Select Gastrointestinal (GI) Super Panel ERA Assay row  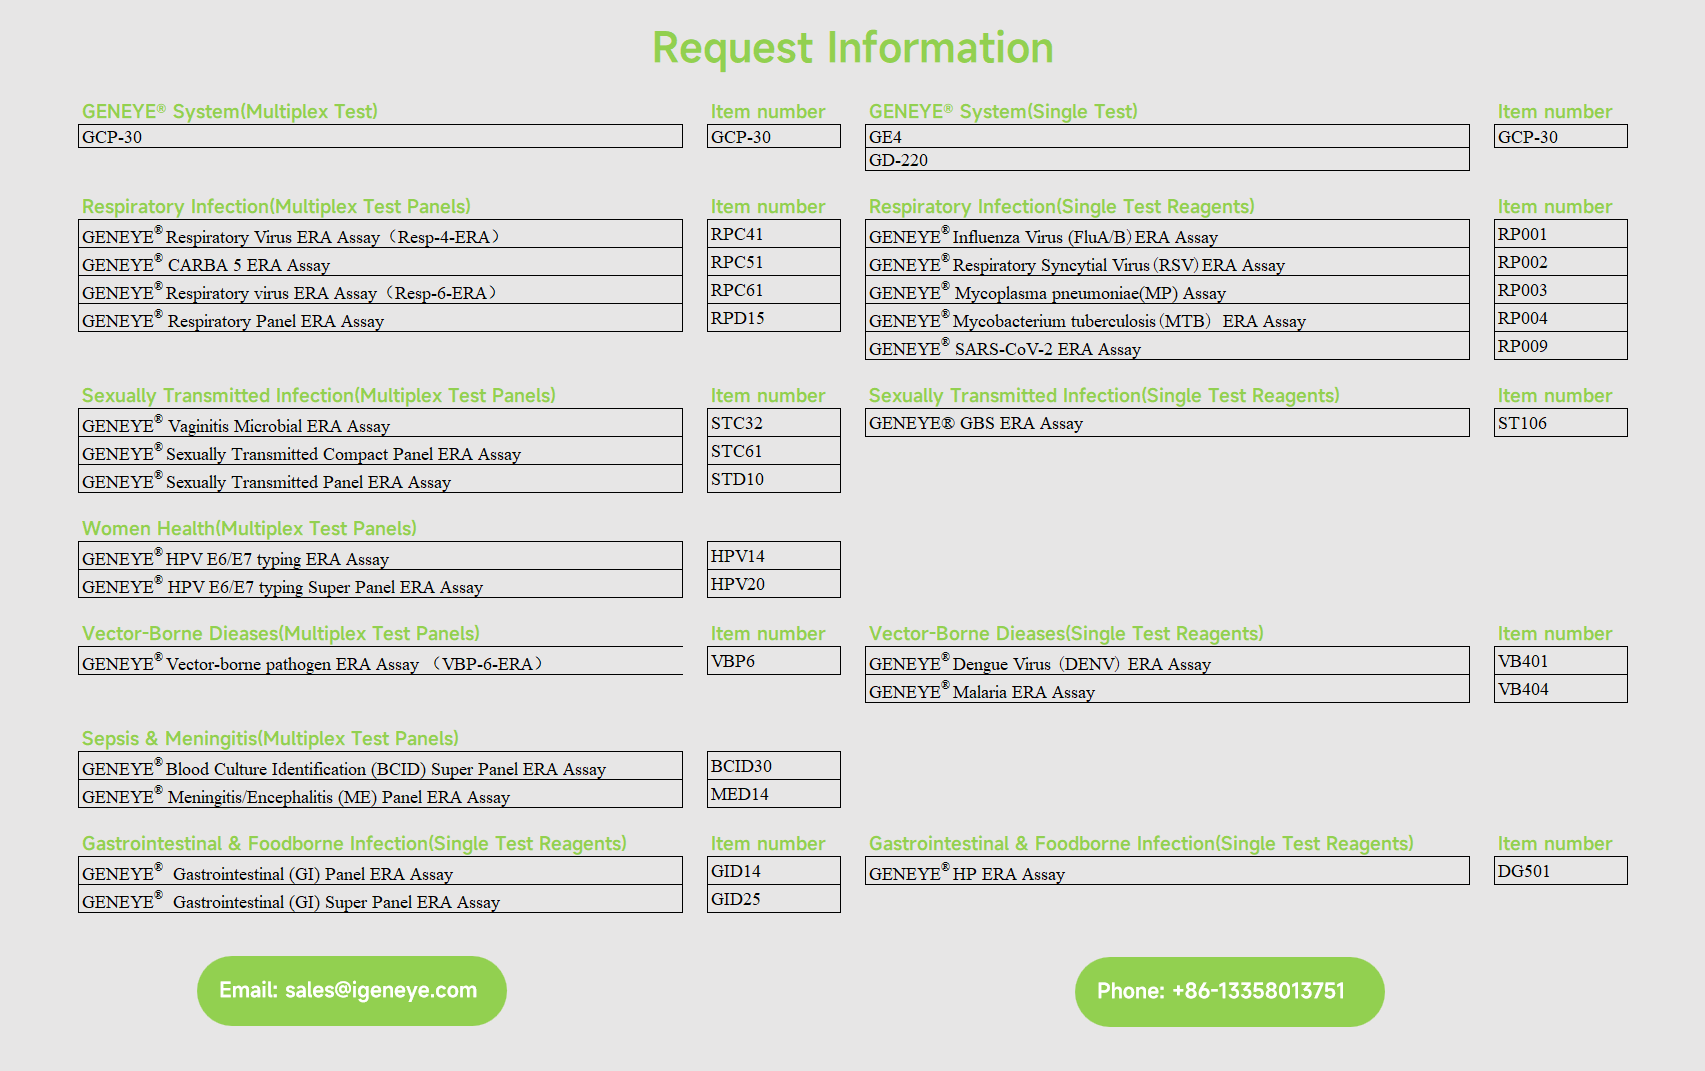click(380, 899)
